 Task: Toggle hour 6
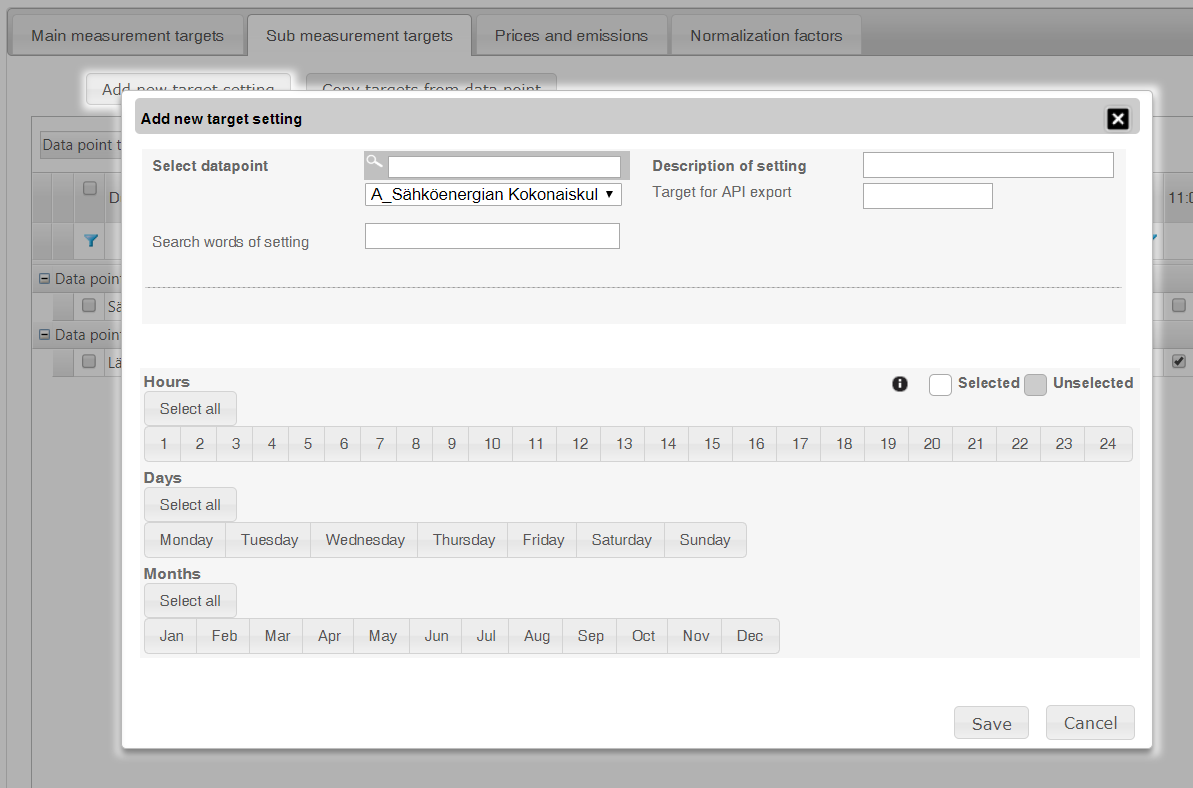[343, 443]
